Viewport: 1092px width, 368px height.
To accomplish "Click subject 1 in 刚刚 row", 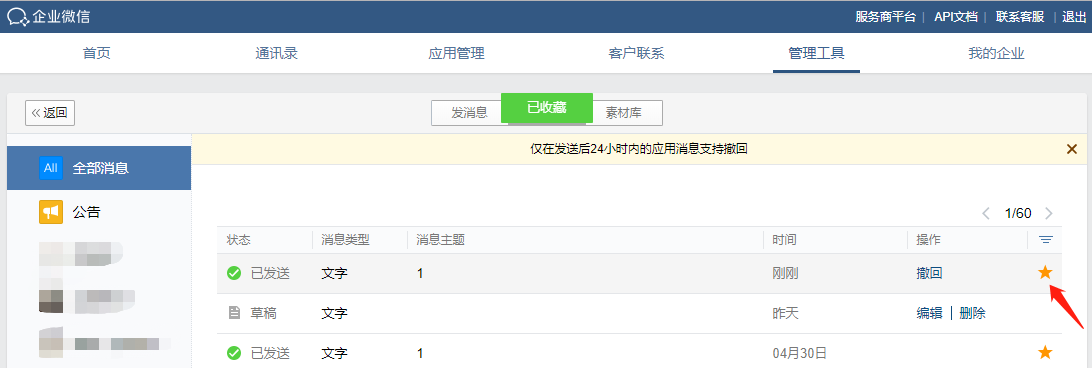I will click(x=420, y=273).
